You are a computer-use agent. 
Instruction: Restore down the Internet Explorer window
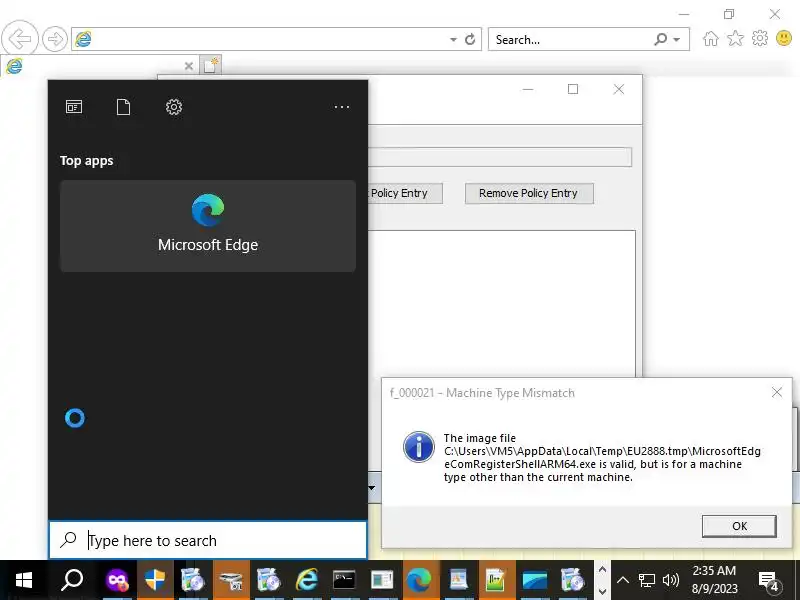point(729,14)
